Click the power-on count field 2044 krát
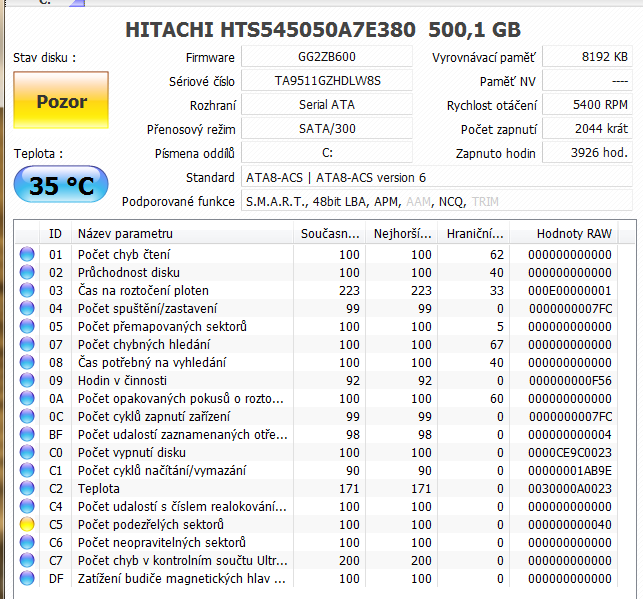The height and width of the screenshot is (599, 643). click(x=587, y=129)
